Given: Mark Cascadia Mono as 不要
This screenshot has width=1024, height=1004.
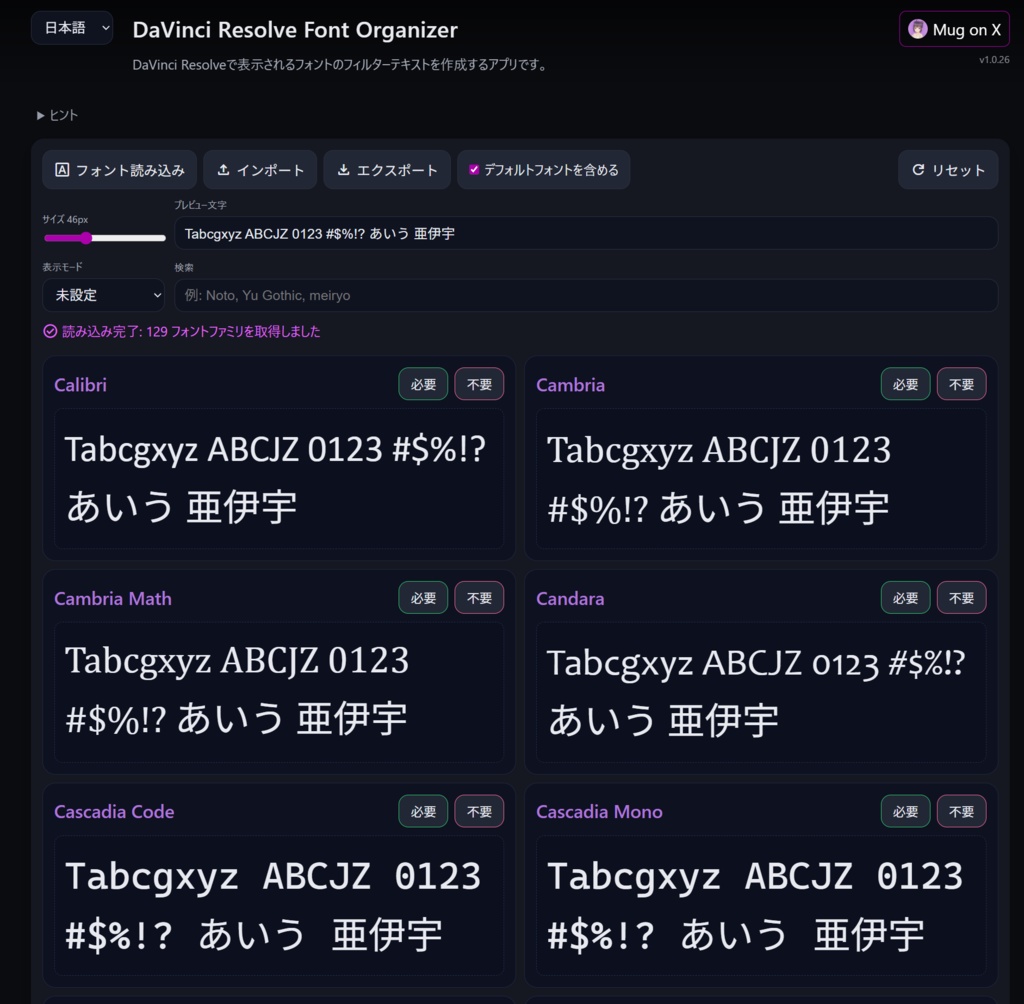Looking at the screenshot, I should coord(961,811).
